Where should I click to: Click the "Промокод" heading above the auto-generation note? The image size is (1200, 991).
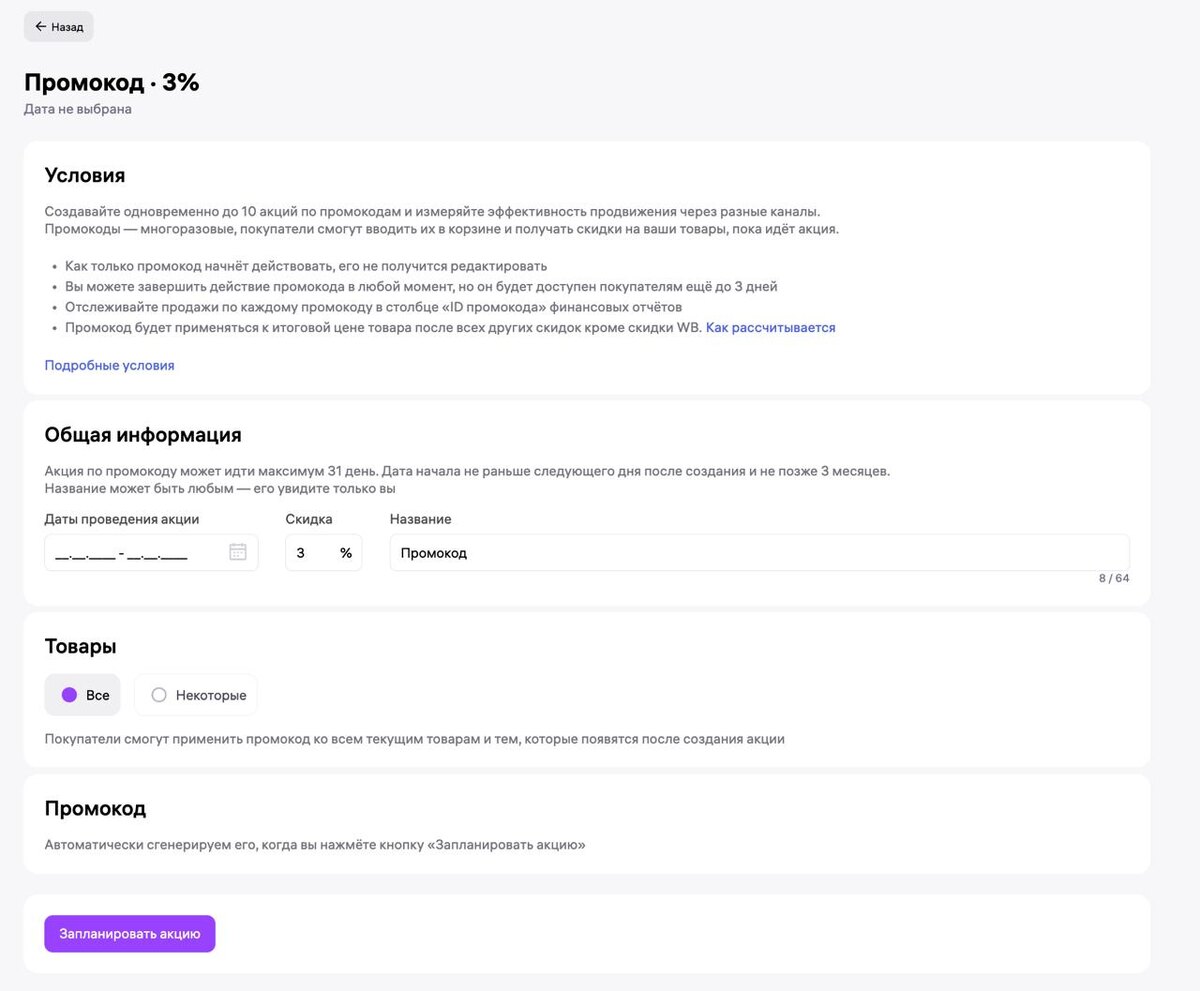click(x=95, y=808)
